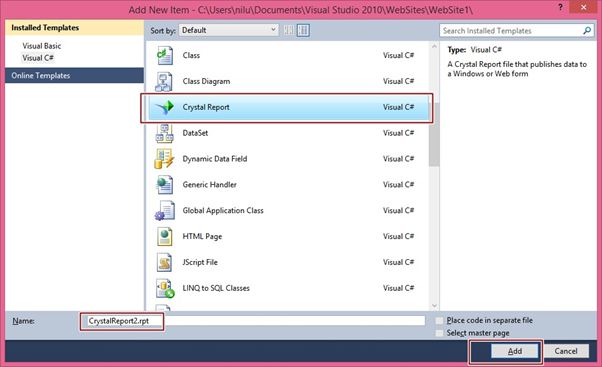Switch to small icons view
This screenshot has height=367, width=602.
[x=289, y=30]
